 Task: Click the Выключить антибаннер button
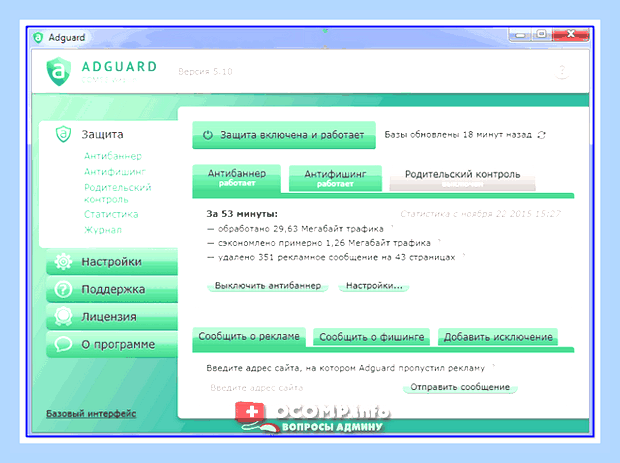(268, 285)
